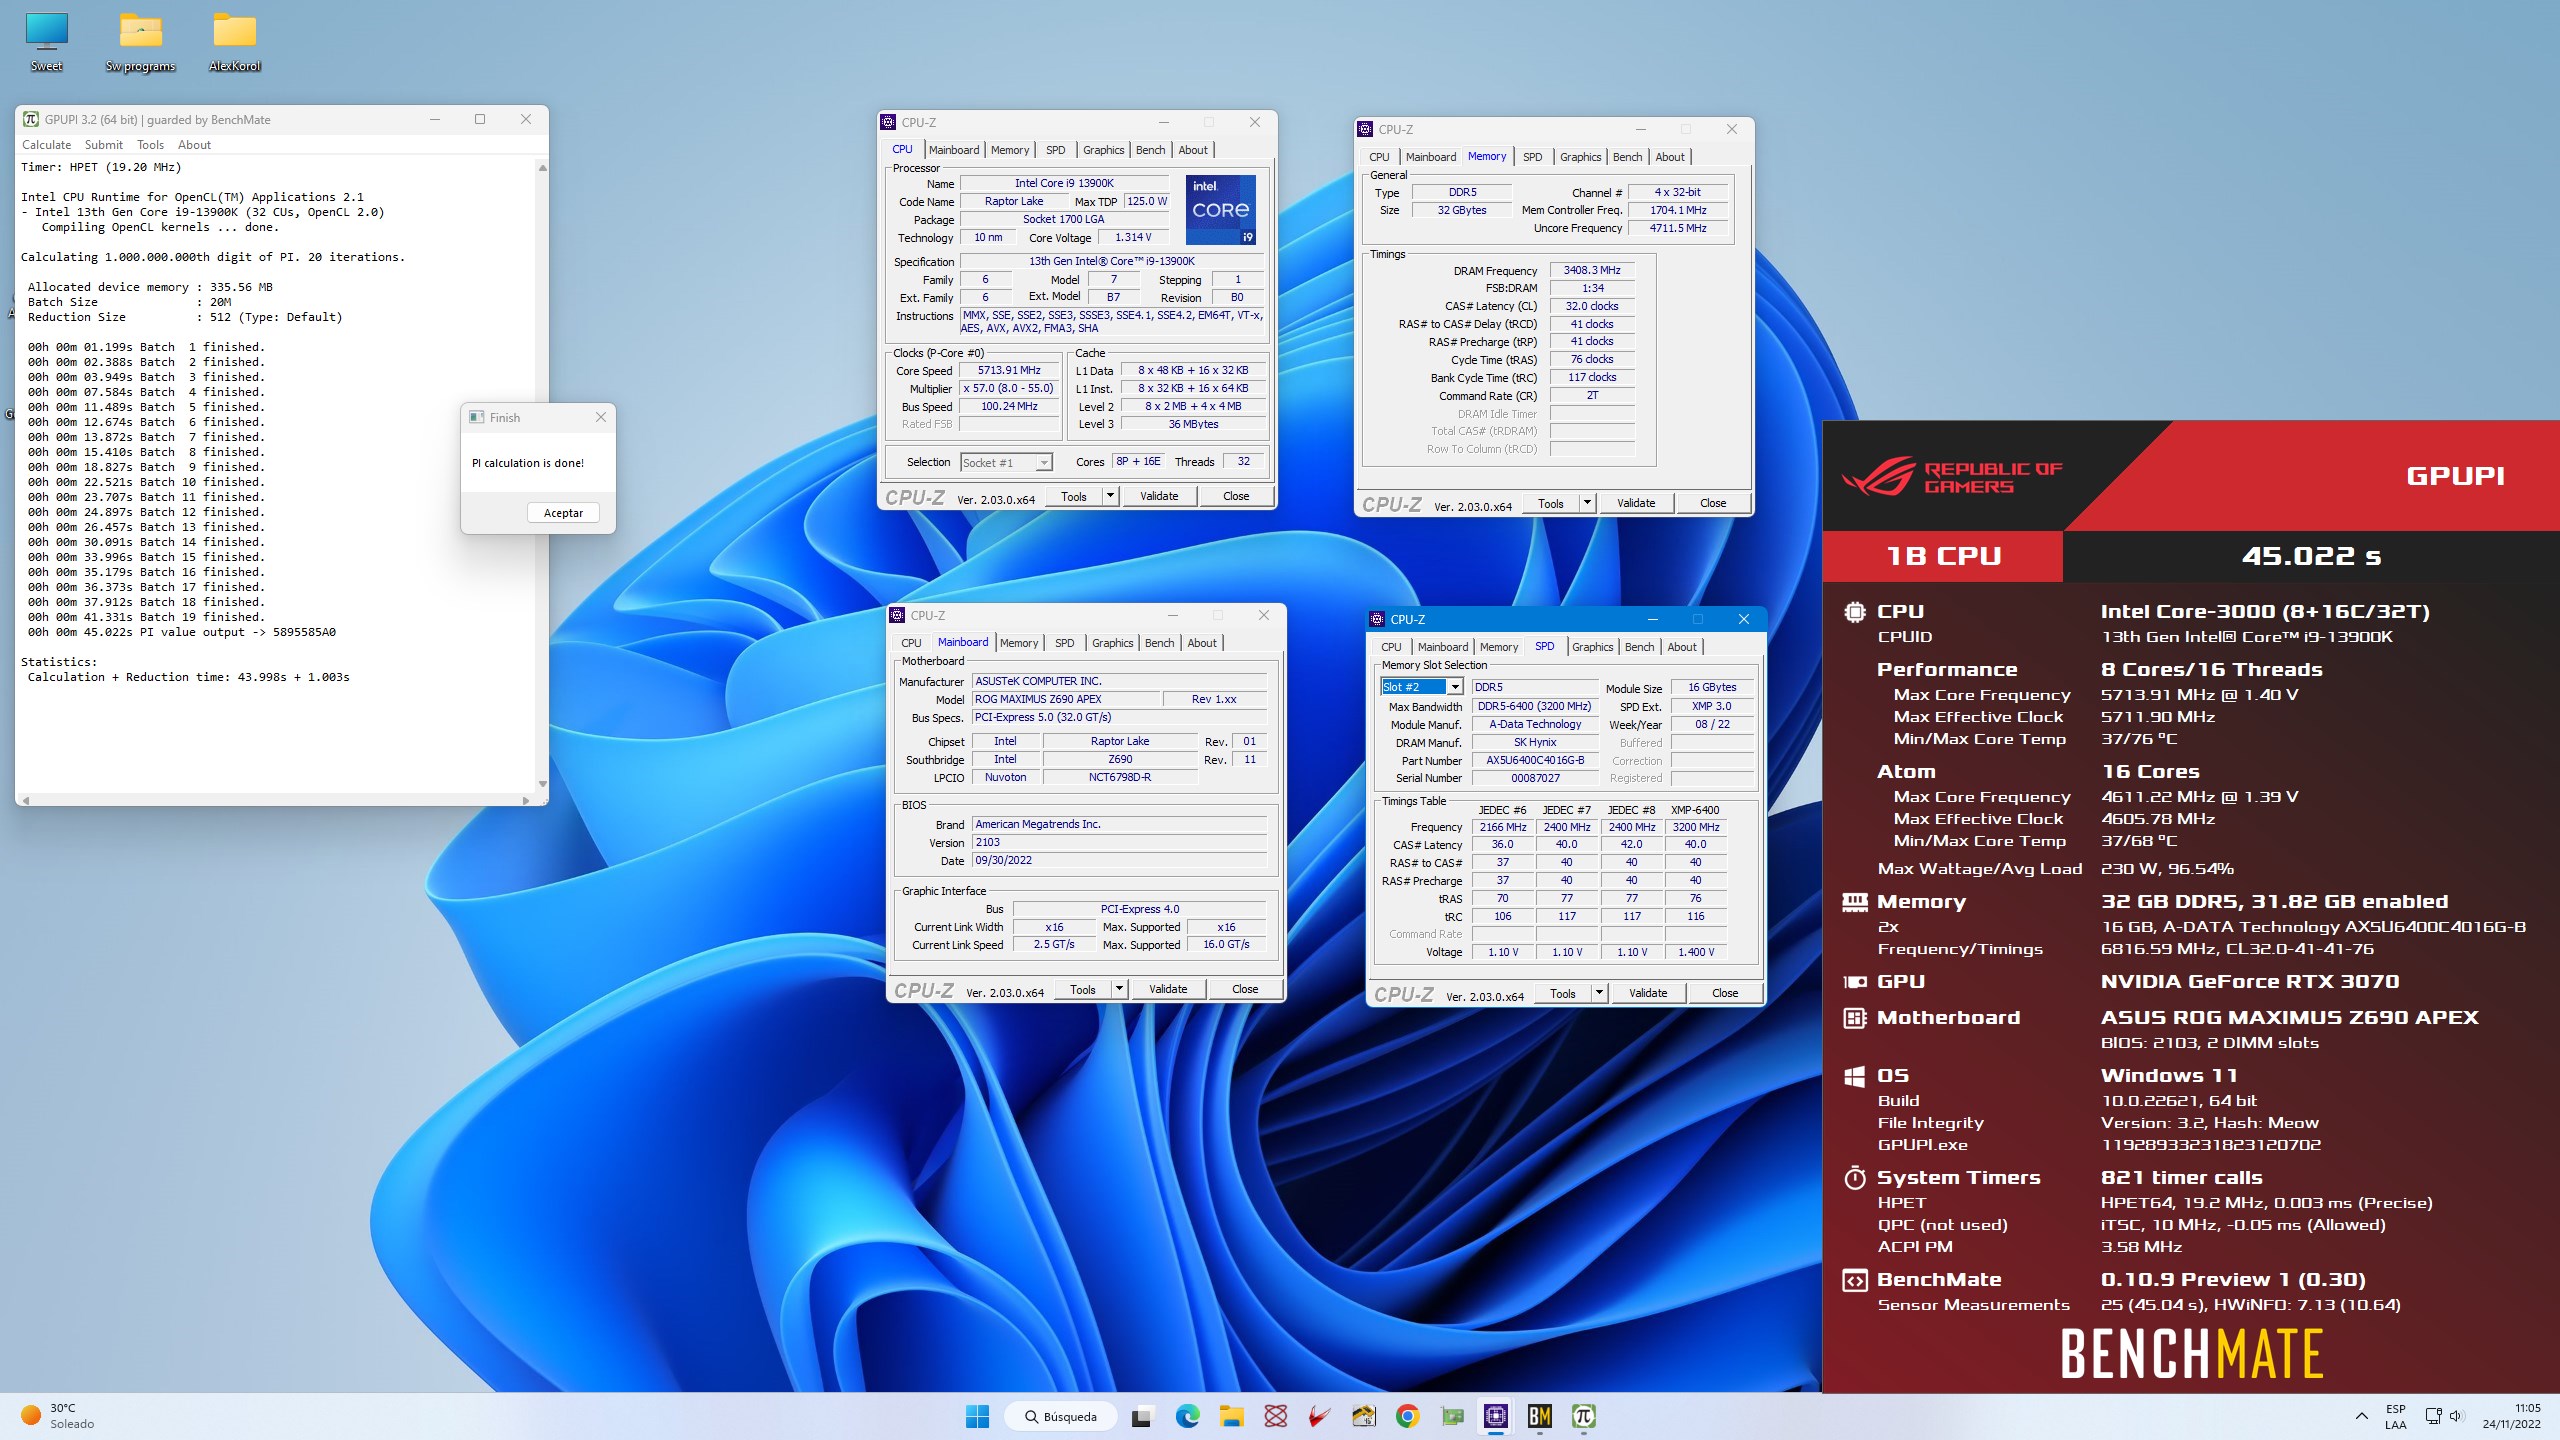Open the volume tray icon

(2457, 1416)
